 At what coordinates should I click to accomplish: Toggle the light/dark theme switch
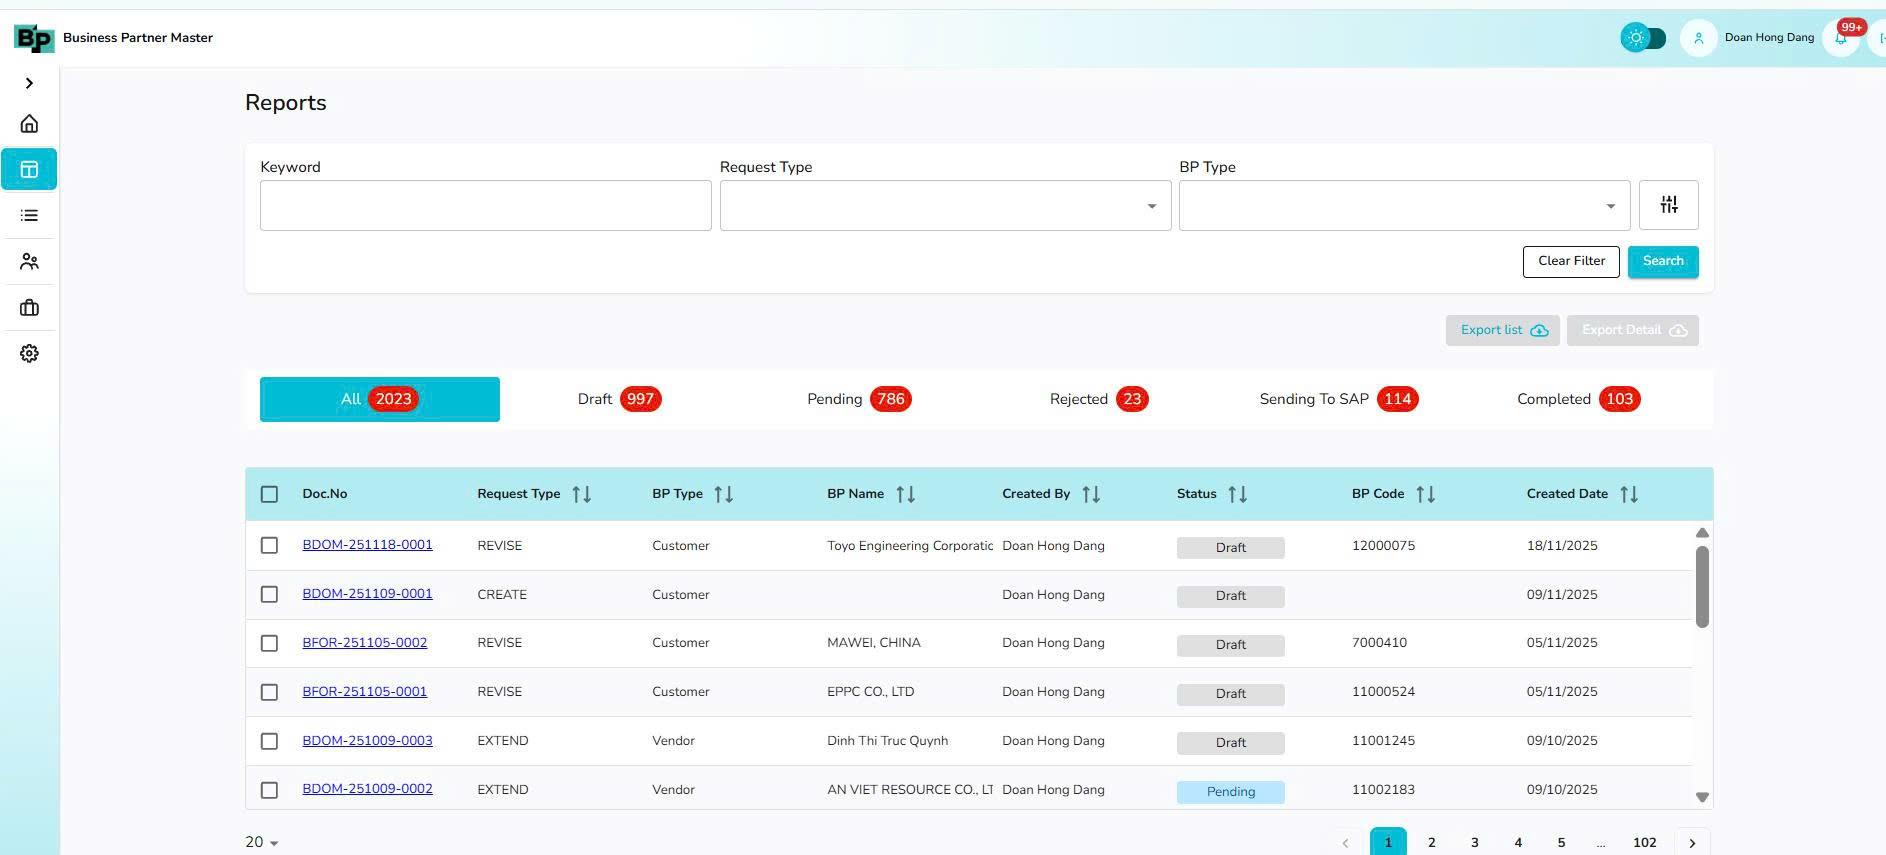1643,38
